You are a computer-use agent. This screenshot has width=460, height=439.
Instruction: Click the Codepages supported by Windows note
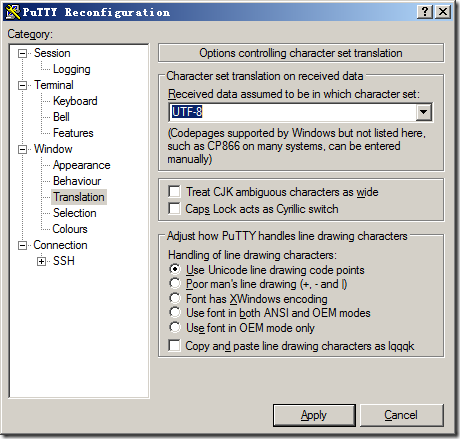[x=297, y=146]
